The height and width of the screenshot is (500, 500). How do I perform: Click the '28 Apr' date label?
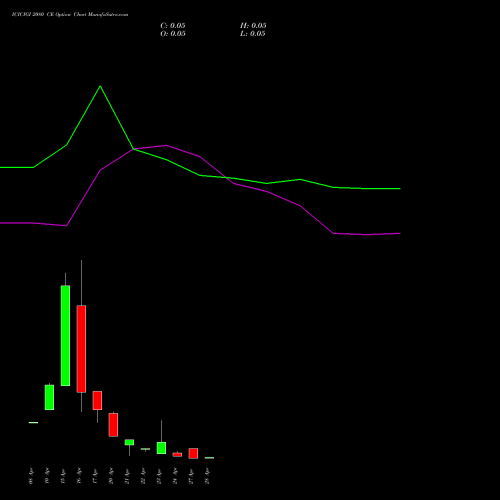[x=207, y=476]
